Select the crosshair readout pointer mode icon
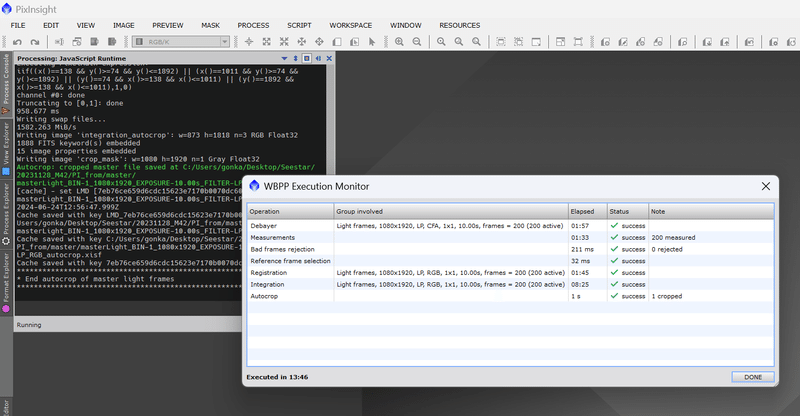Screen dimensions: 800x416 point(249,42)
